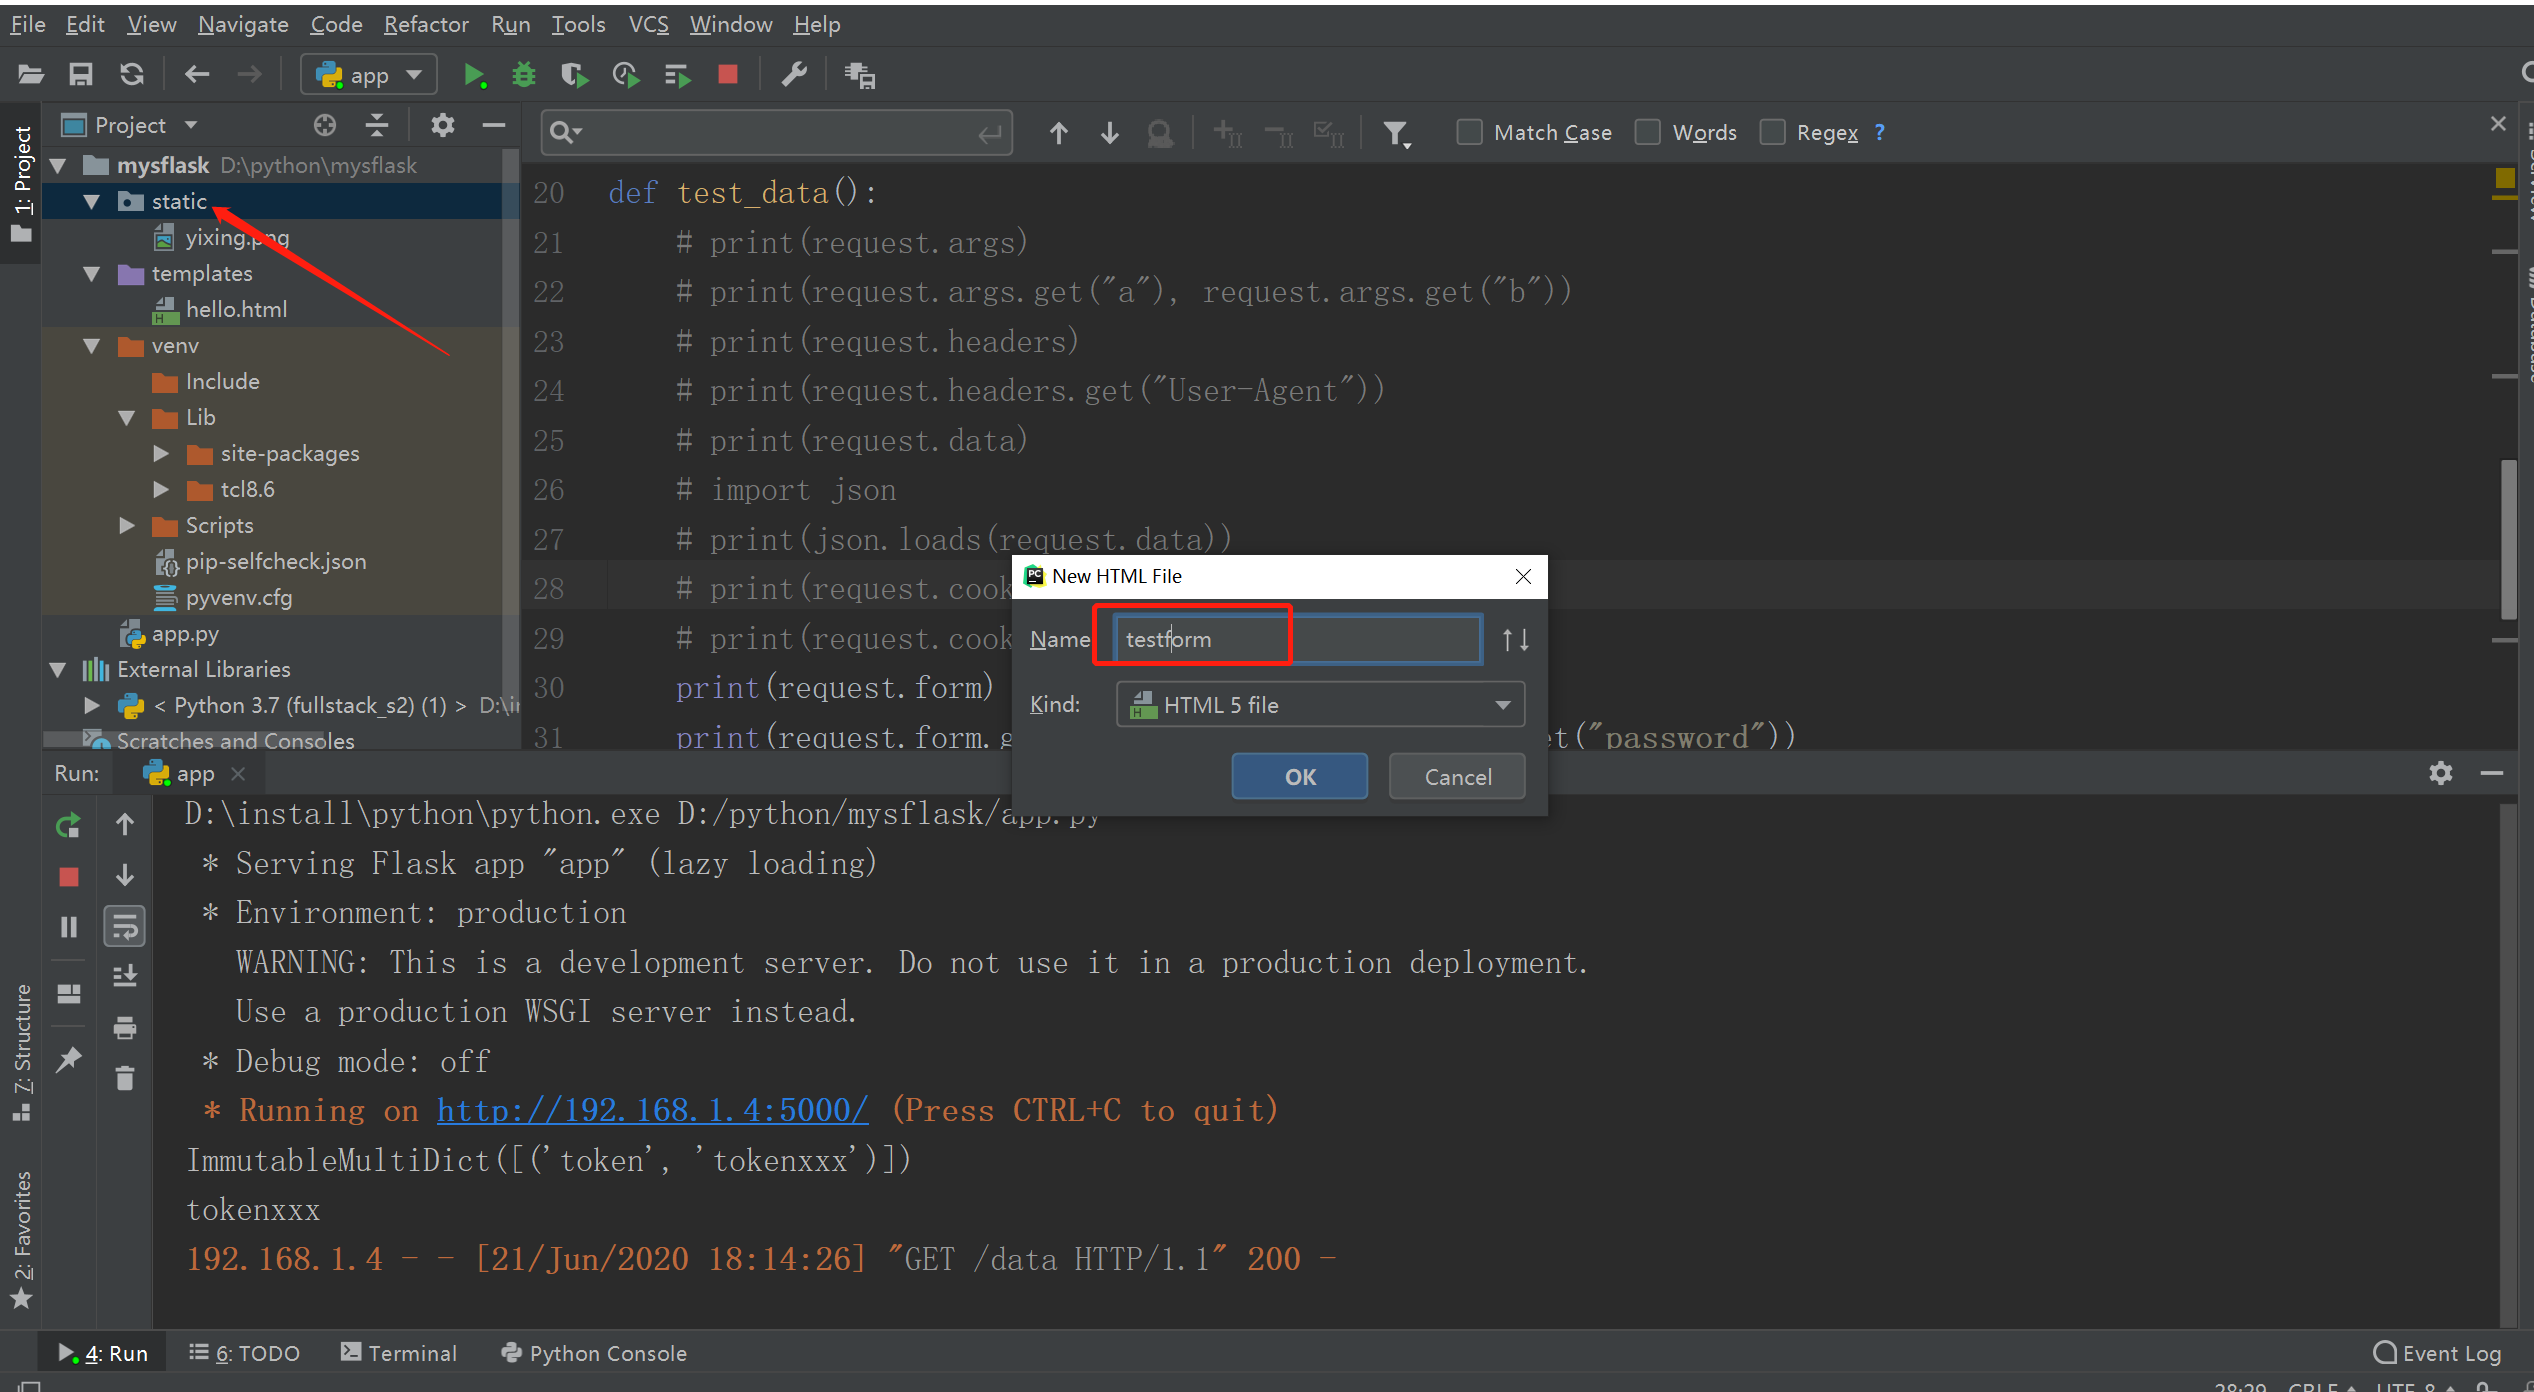
Task: Select Kind HTML 5 file dropdown
Action: pyautogui.click(x=1319, y=705)
